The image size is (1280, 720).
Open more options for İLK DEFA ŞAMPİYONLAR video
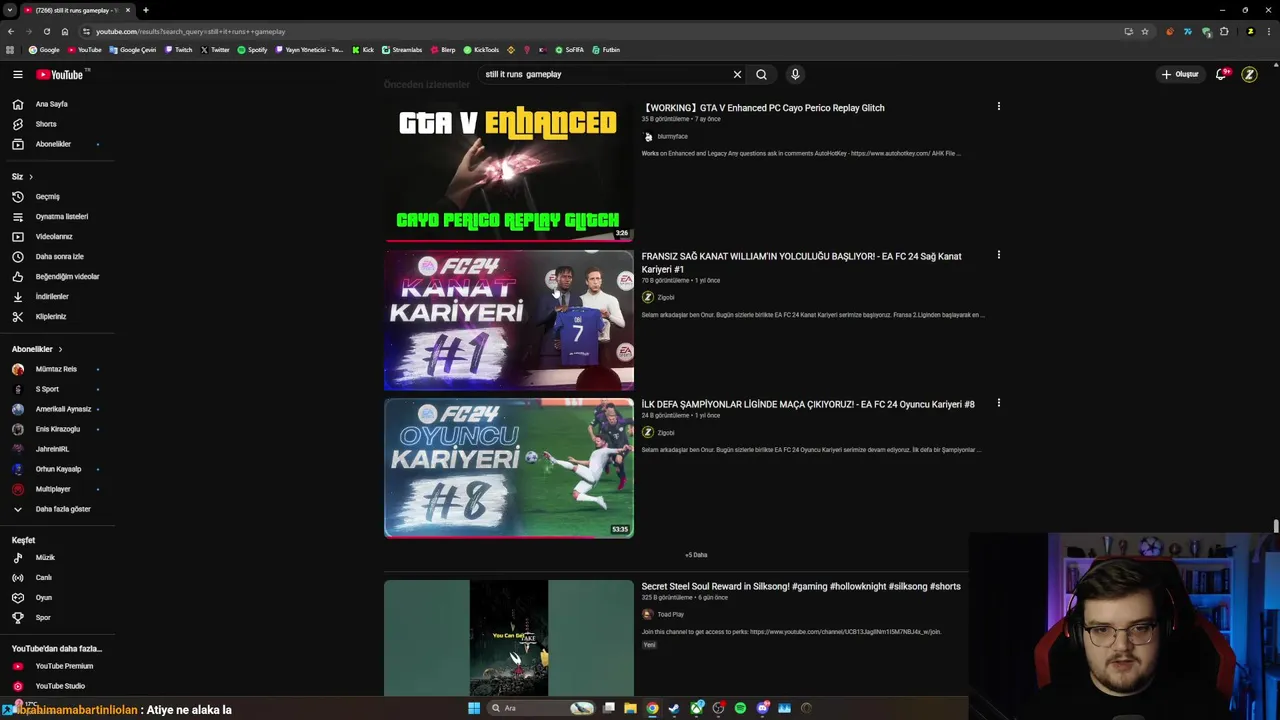pyautogui.click(x=998, y=403)
